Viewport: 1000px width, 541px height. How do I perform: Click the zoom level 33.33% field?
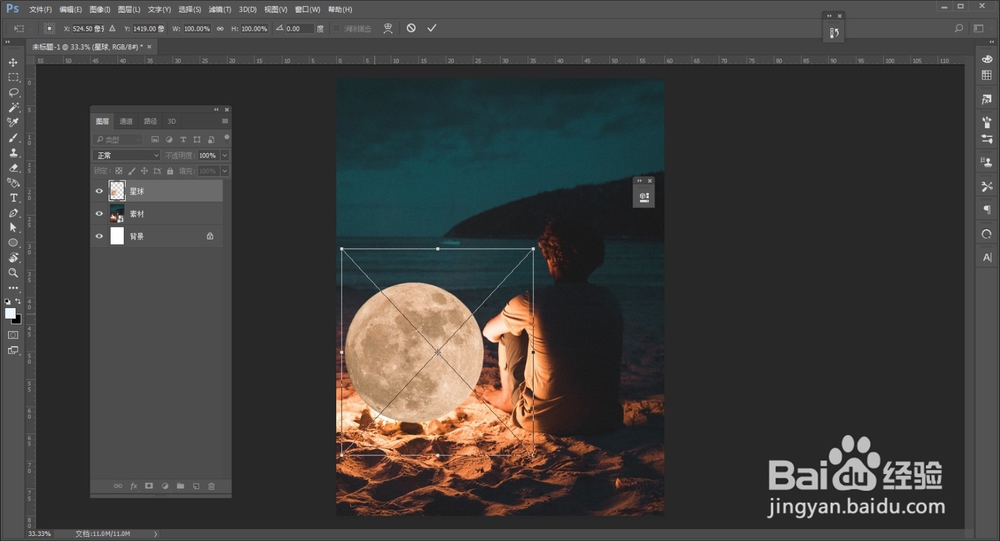tap(40, 534)
